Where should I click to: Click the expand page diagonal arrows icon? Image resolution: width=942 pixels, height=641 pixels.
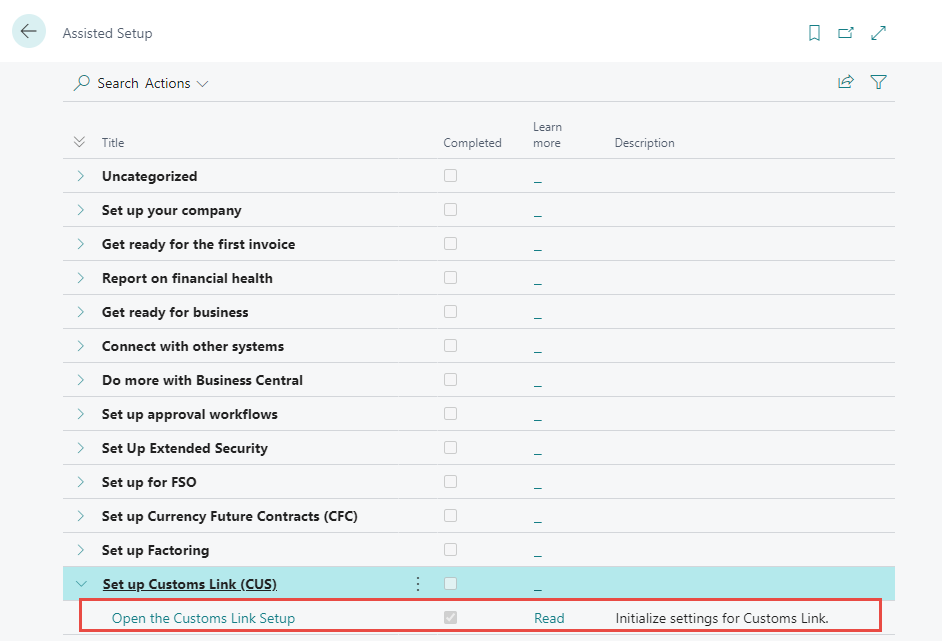[878, 33]
